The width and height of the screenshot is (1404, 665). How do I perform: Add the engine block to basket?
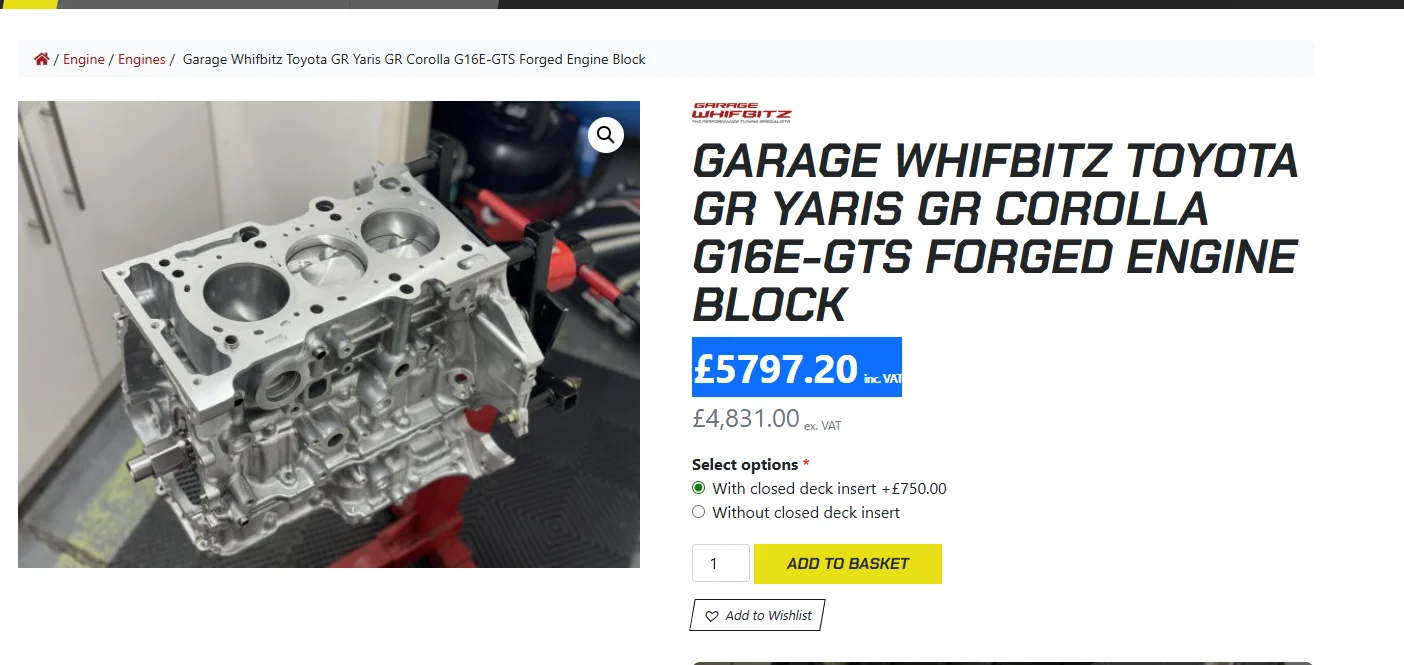point(848,563)
